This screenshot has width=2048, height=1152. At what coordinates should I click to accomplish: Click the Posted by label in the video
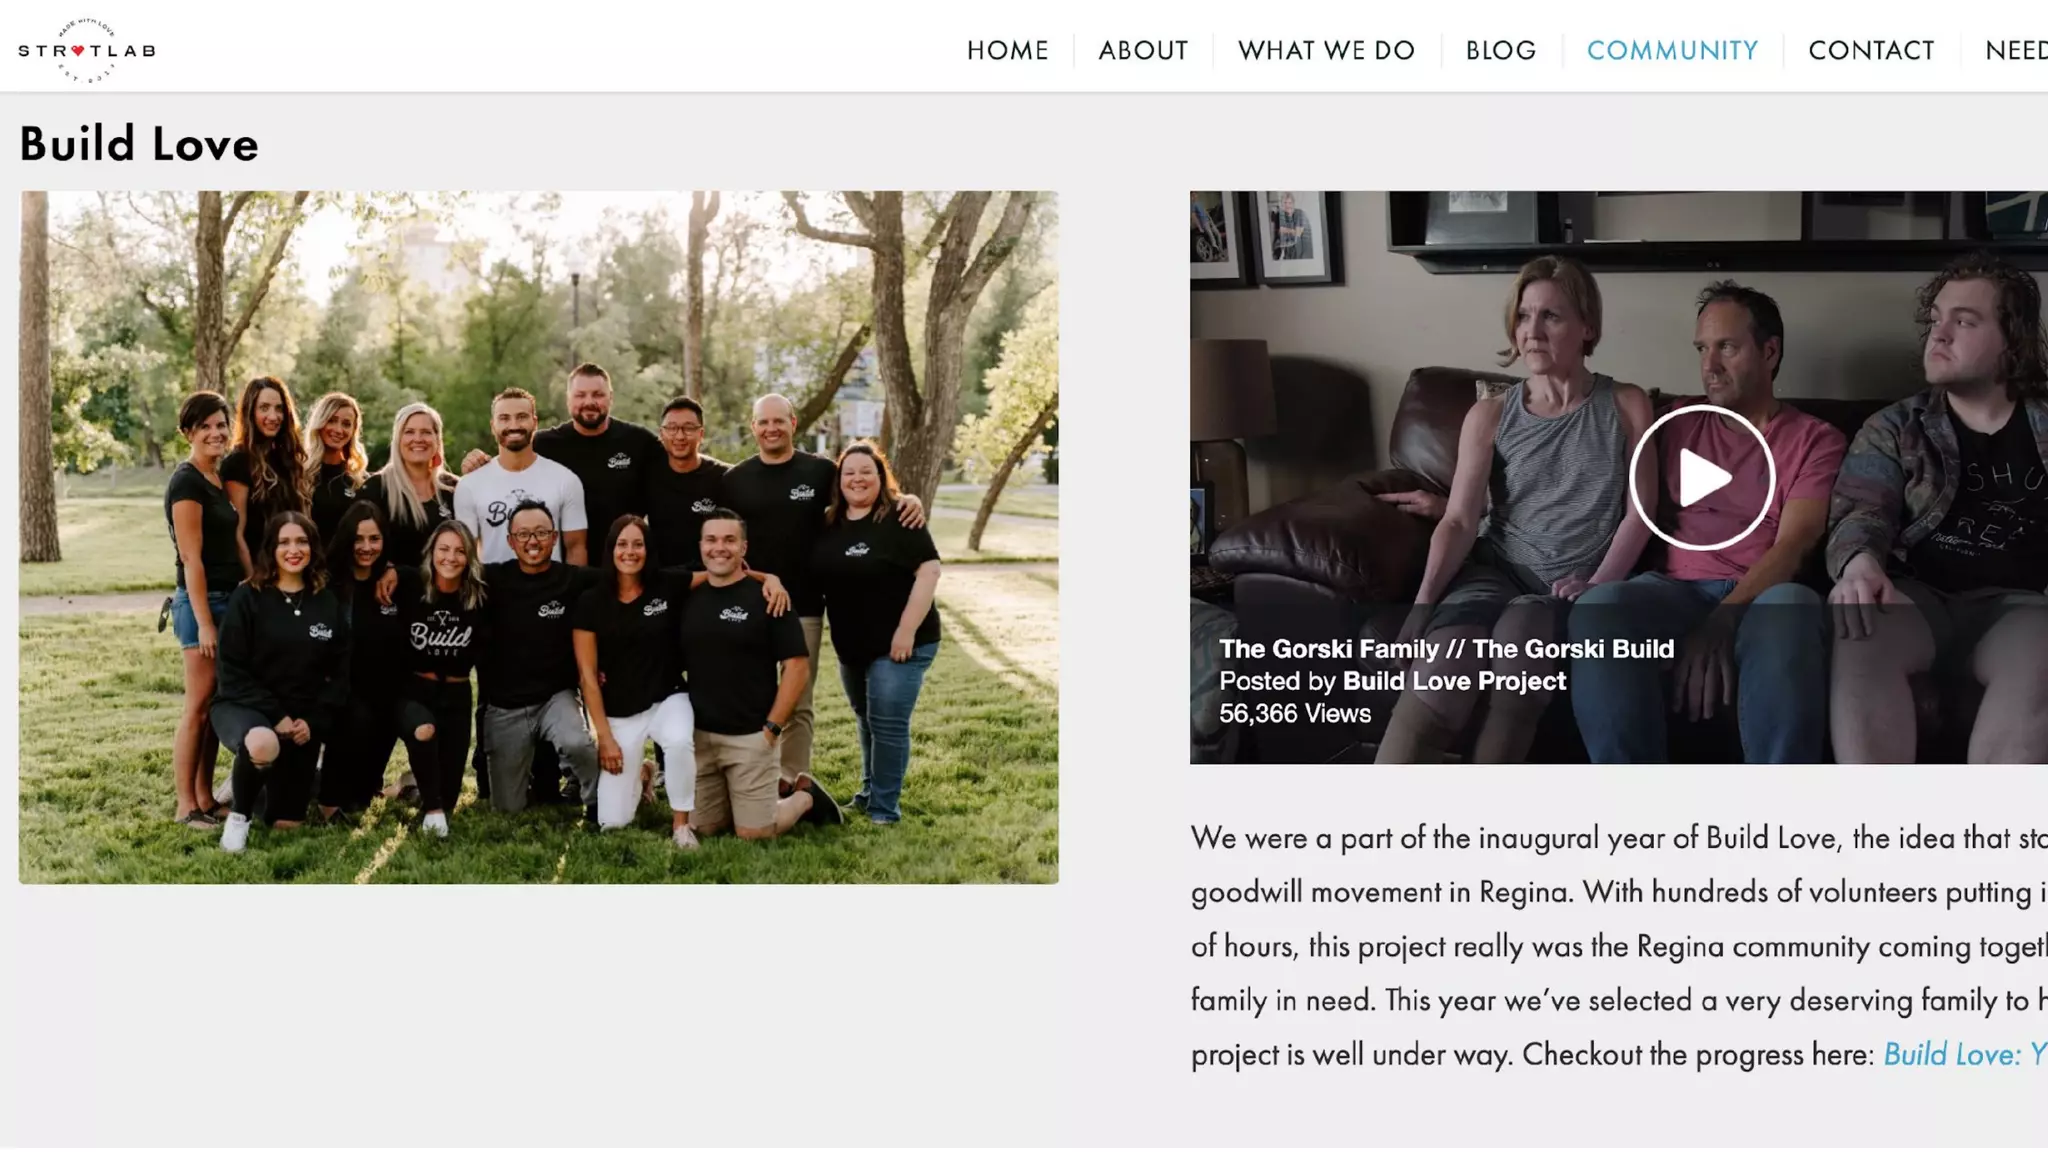[x=1277, y=681]
